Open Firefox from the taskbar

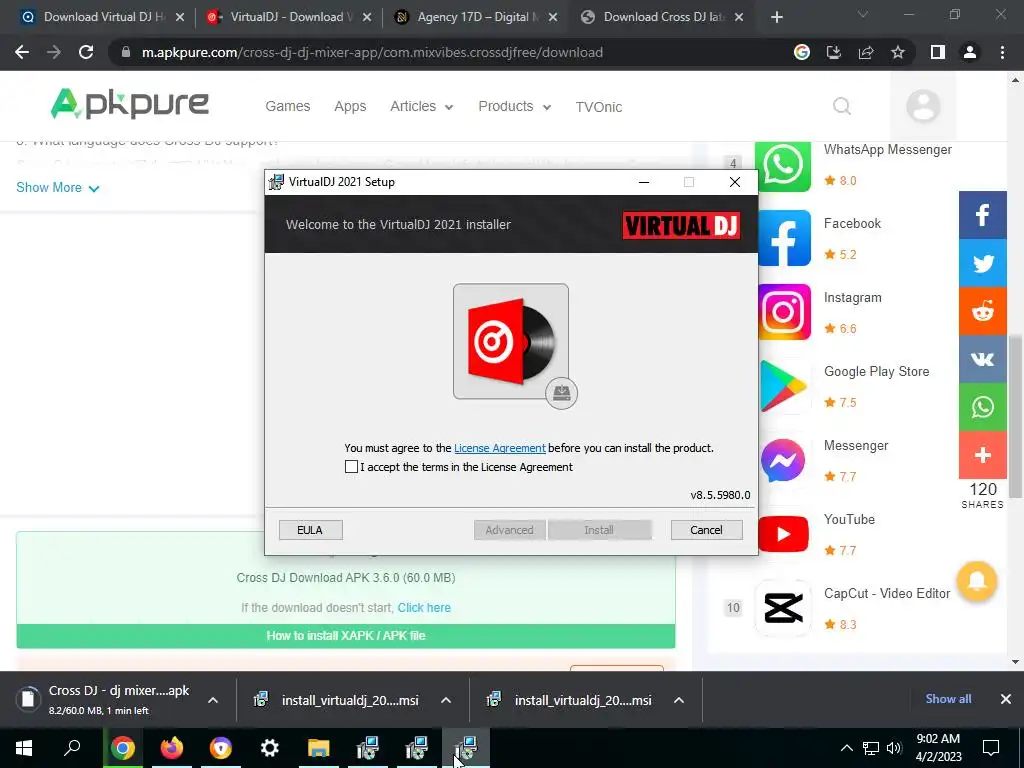[x=172, y=748]
